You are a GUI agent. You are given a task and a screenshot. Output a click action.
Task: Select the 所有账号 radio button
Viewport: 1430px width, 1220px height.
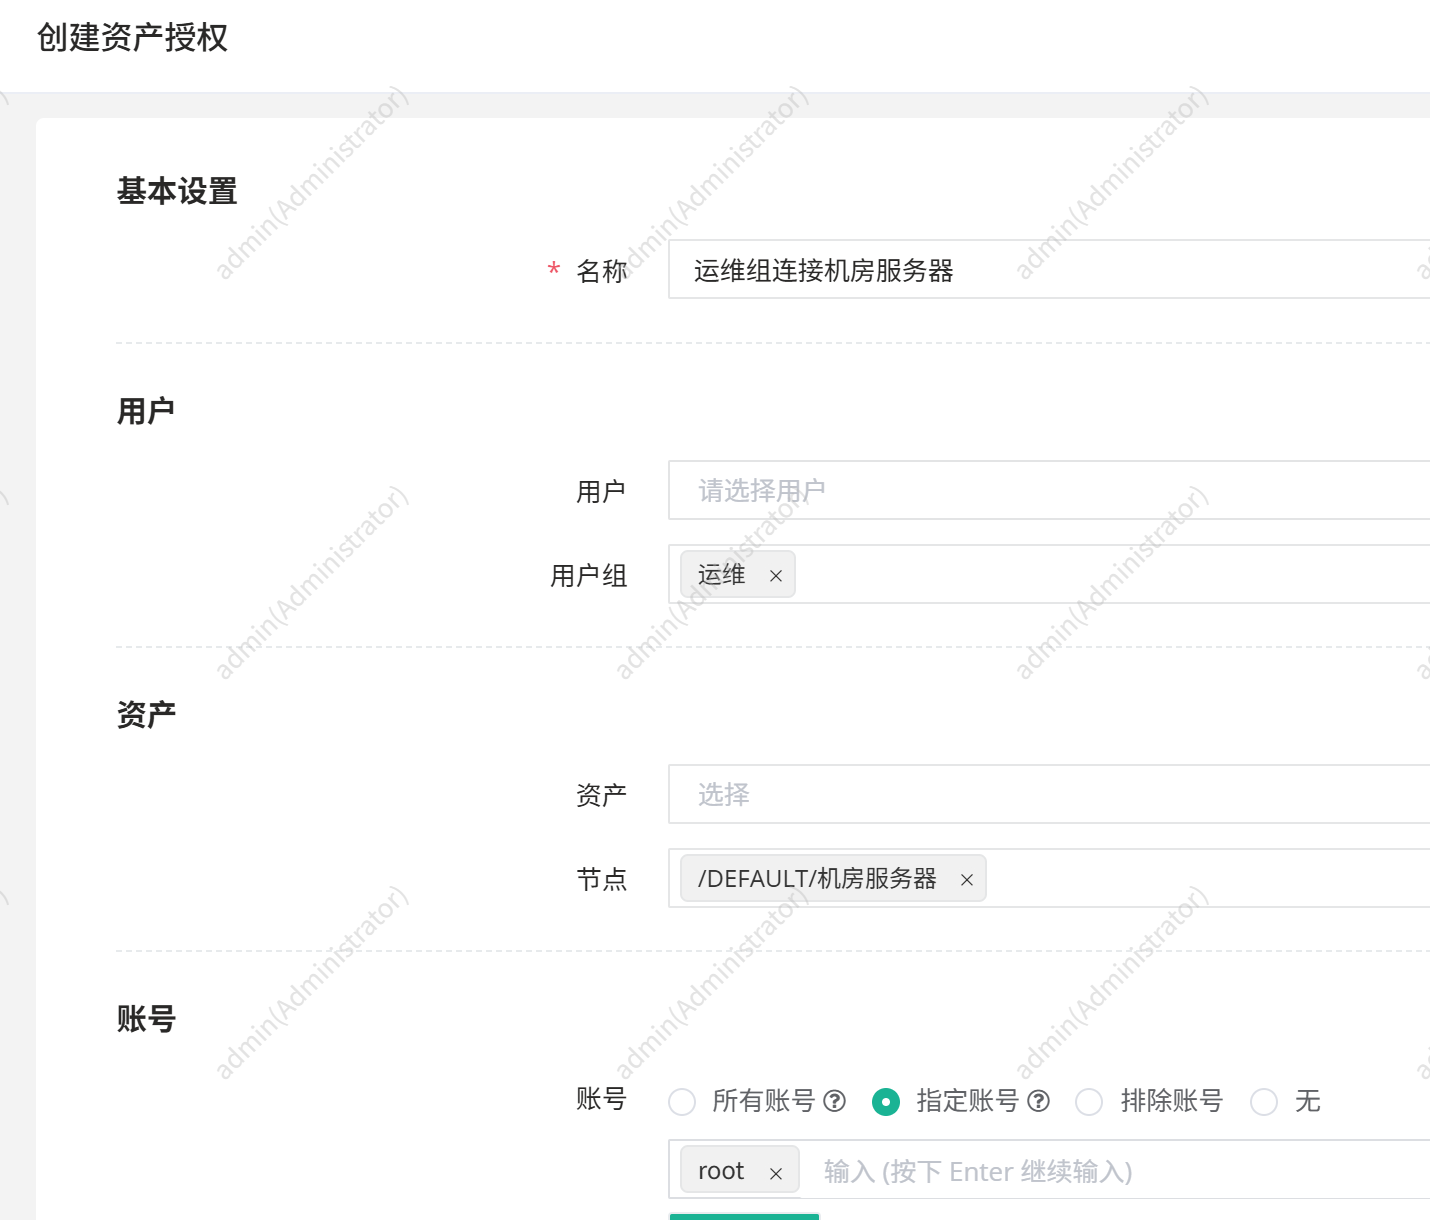[x=682, y=1102]
